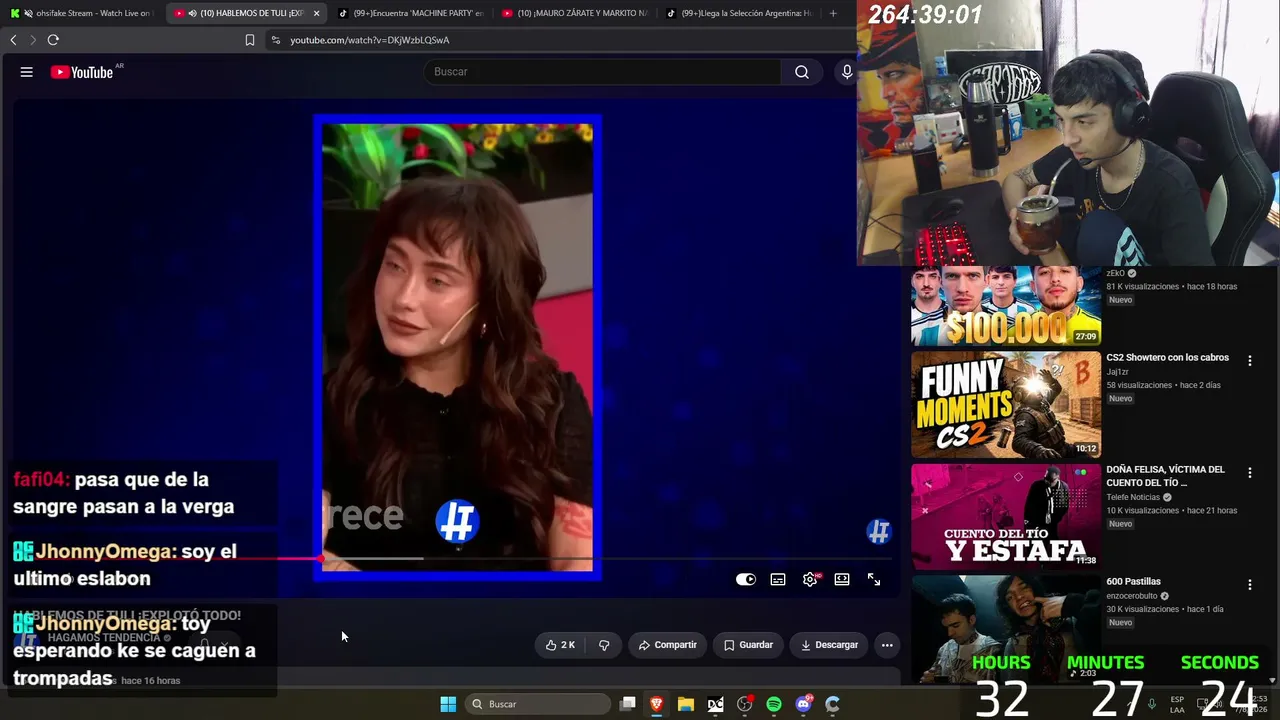Start voice search with the microphone icon

click(x=847, y=72)
